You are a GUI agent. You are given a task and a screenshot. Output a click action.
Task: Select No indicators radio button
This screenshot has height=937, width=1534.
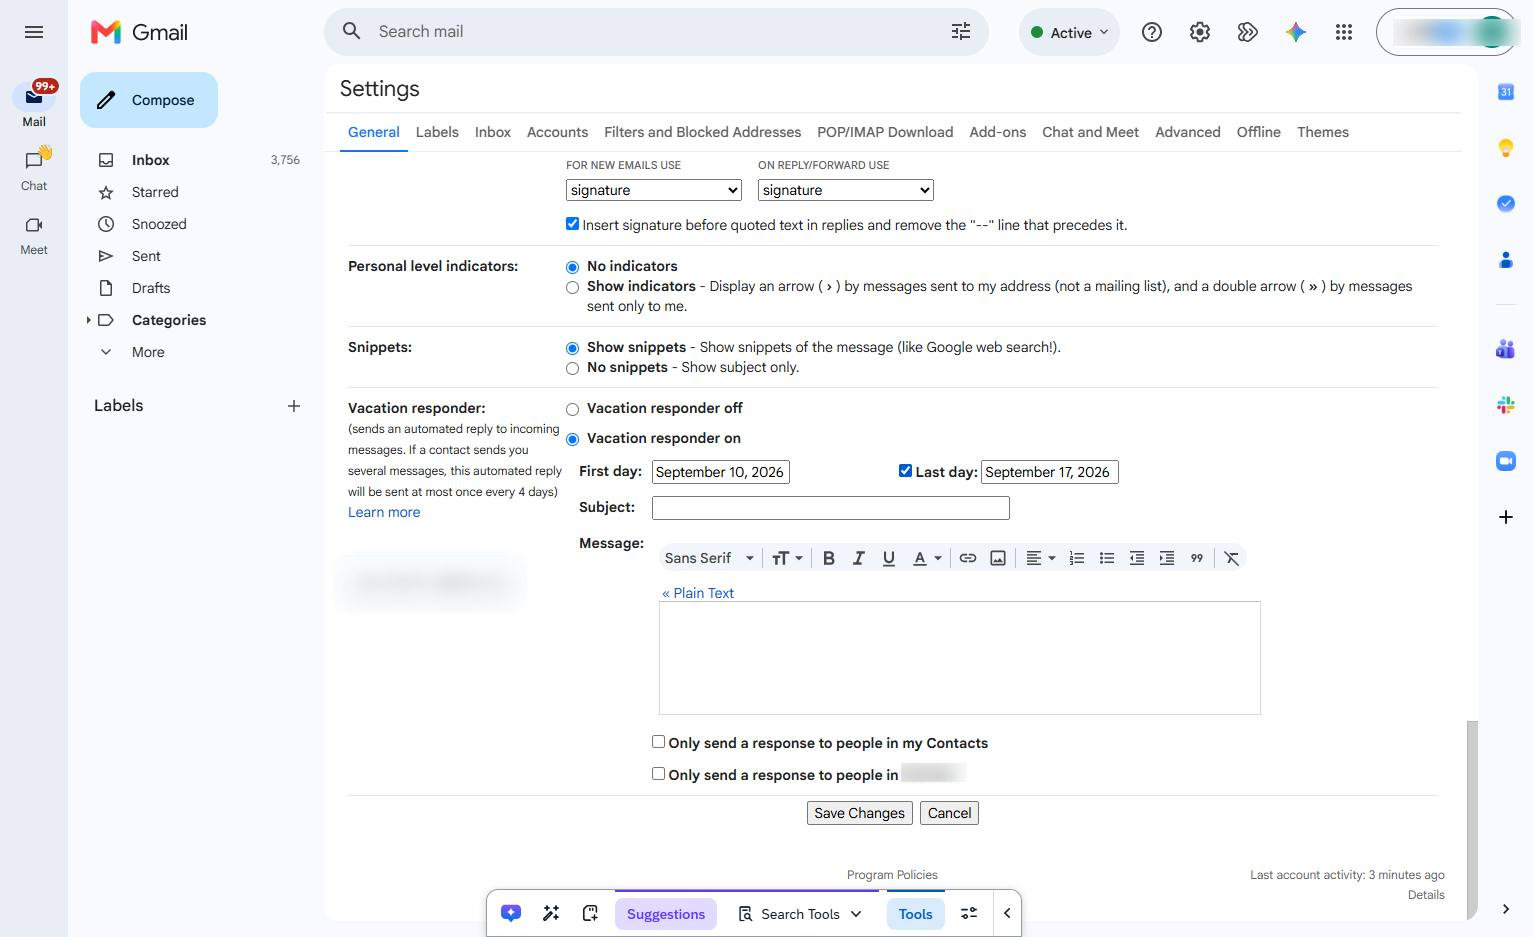coord(572,267)
